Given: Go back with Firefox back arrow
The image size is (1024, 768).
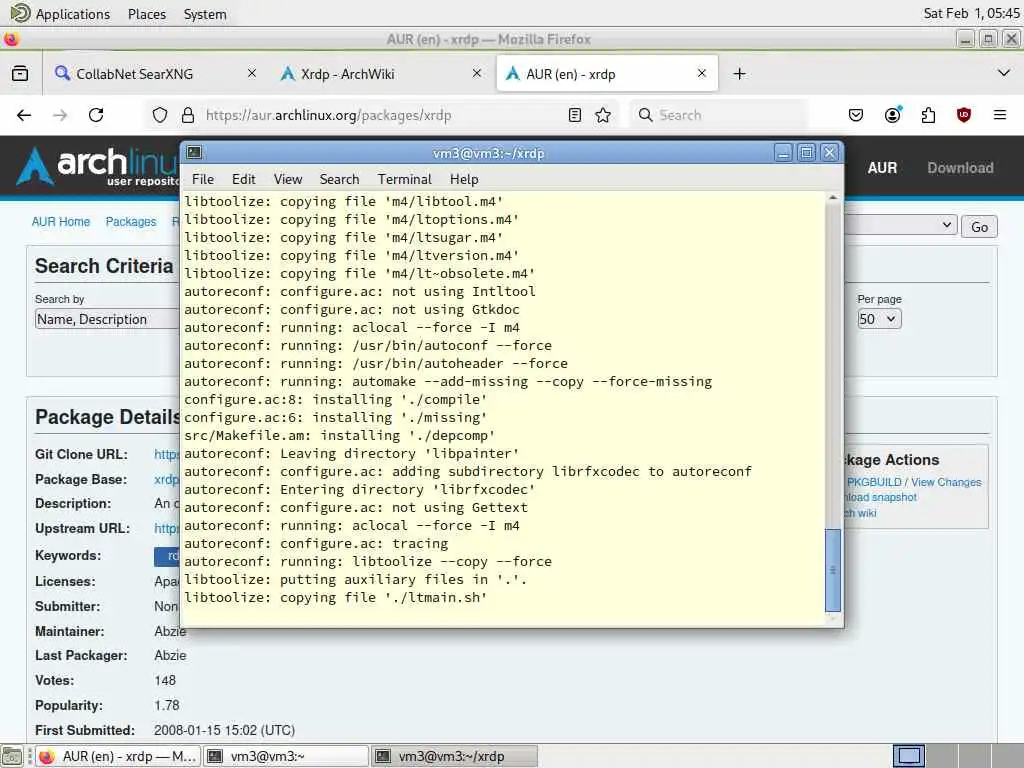Looking at the screenshot, I should [24, 115].
